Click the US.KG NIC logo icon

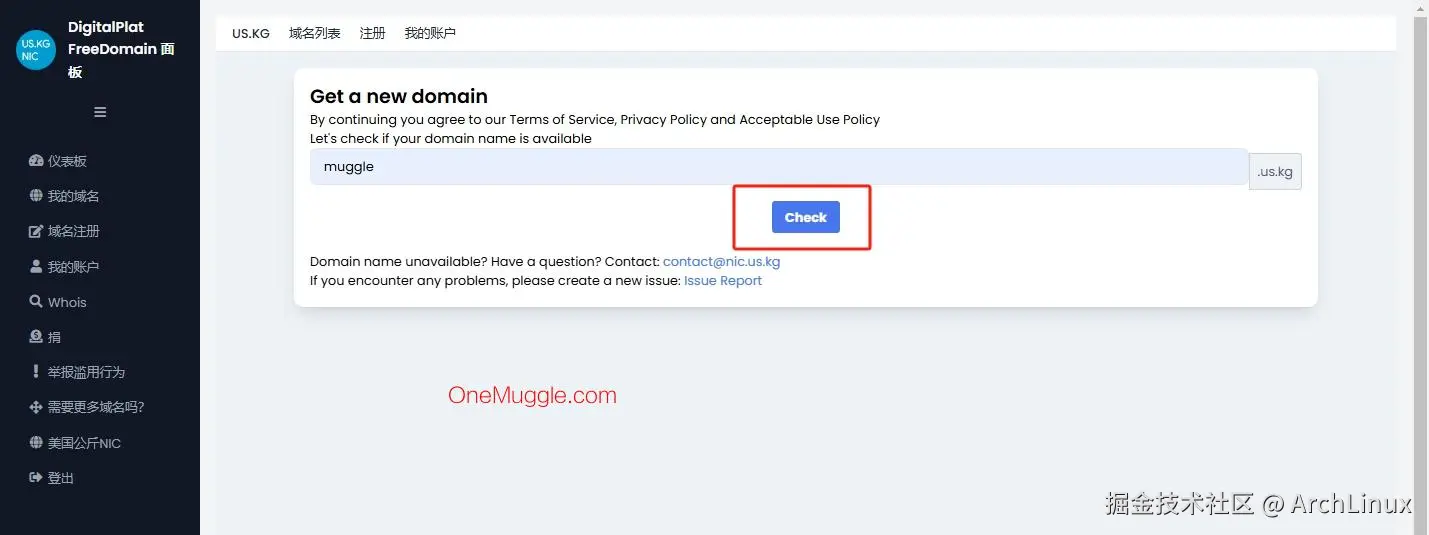click(36, 50)
